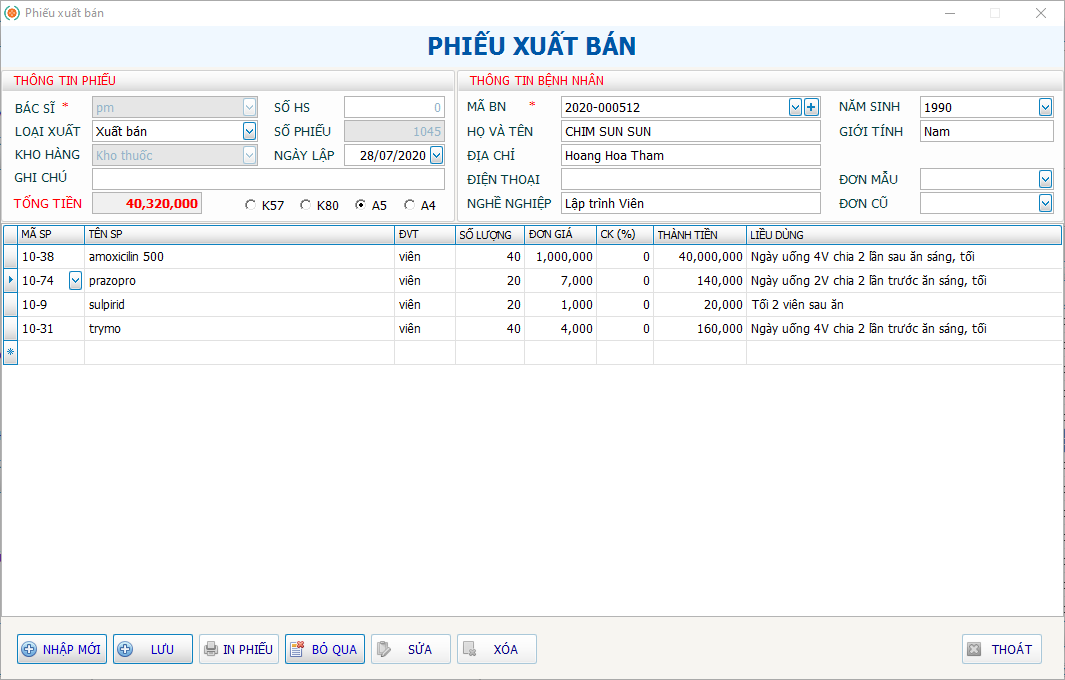Click the THOÁT exit button
1065x680 pixels.
coord(1002,649)
